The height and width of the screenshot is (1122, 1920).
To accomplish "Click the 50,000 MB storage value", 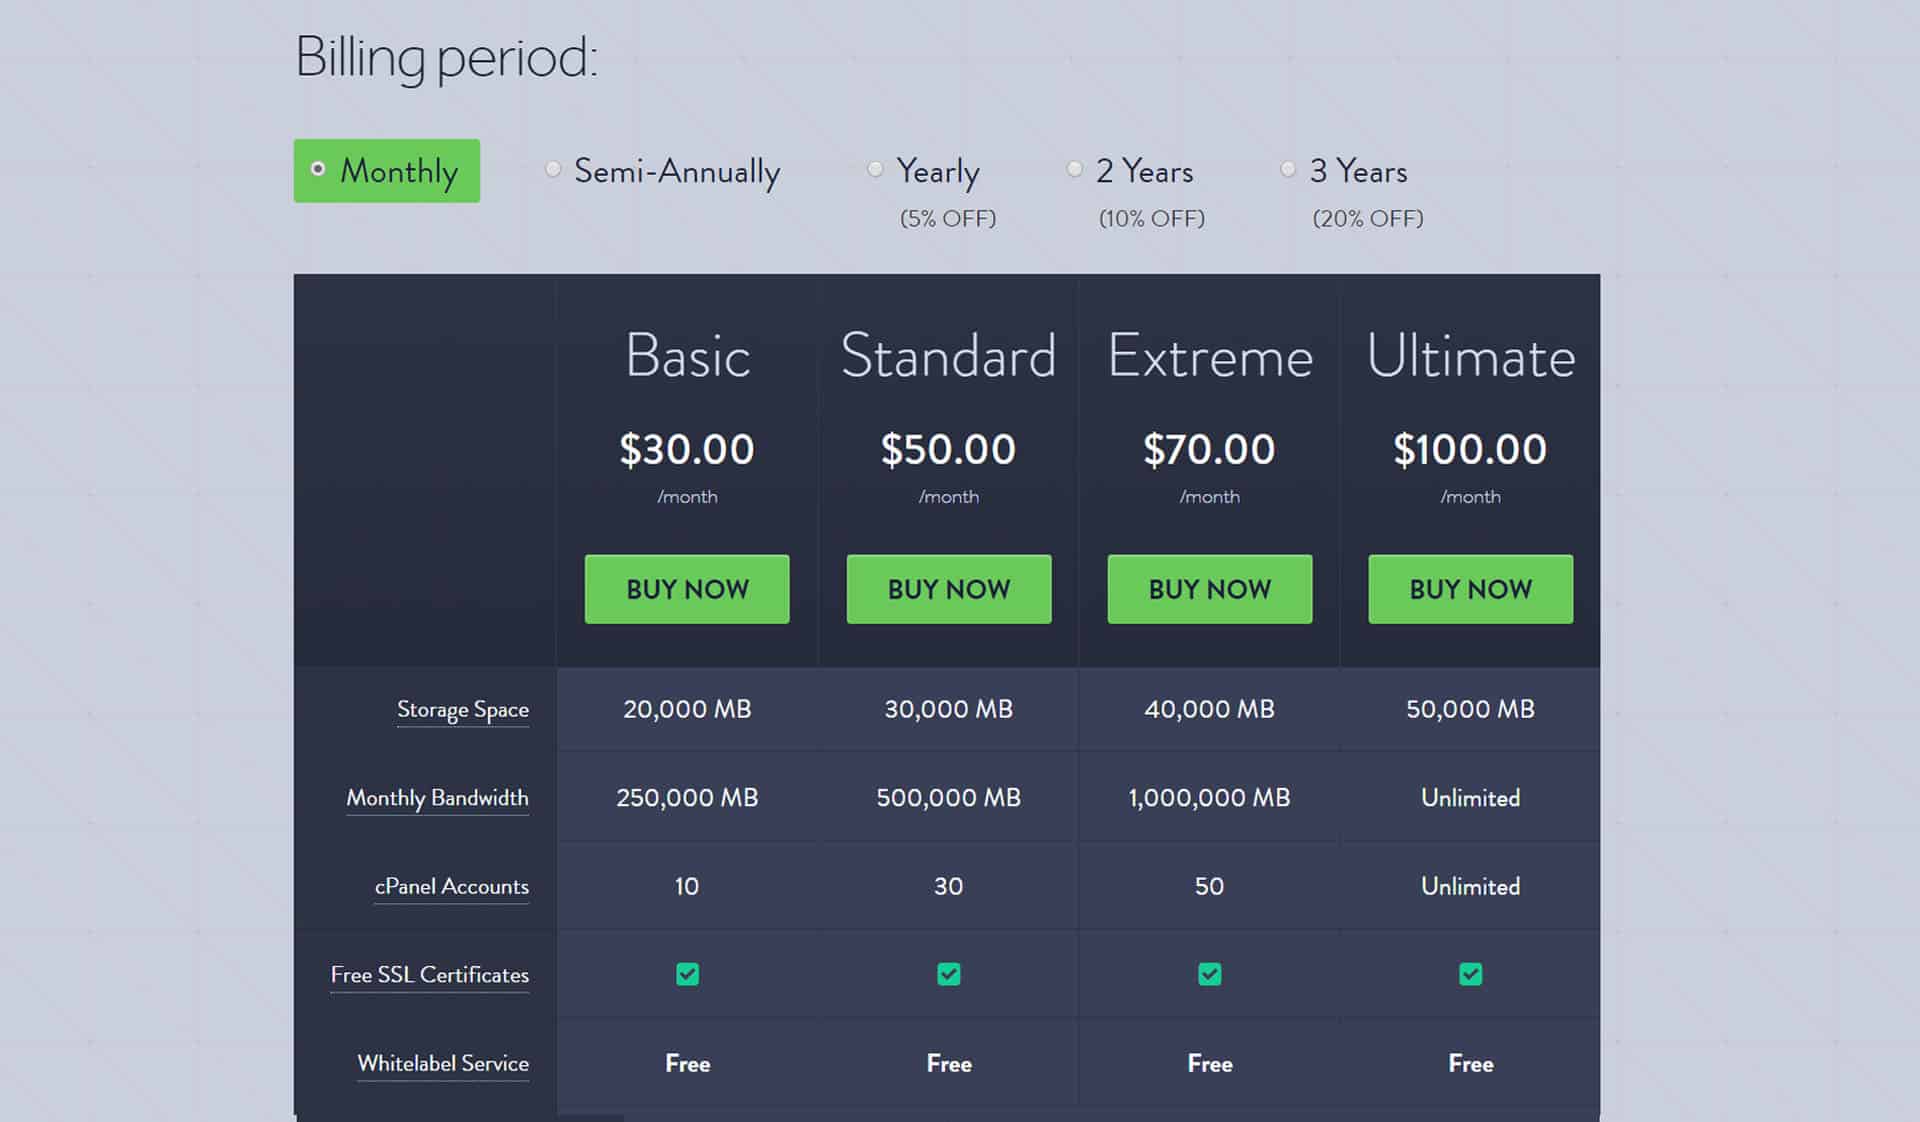I will [1471, 709].
